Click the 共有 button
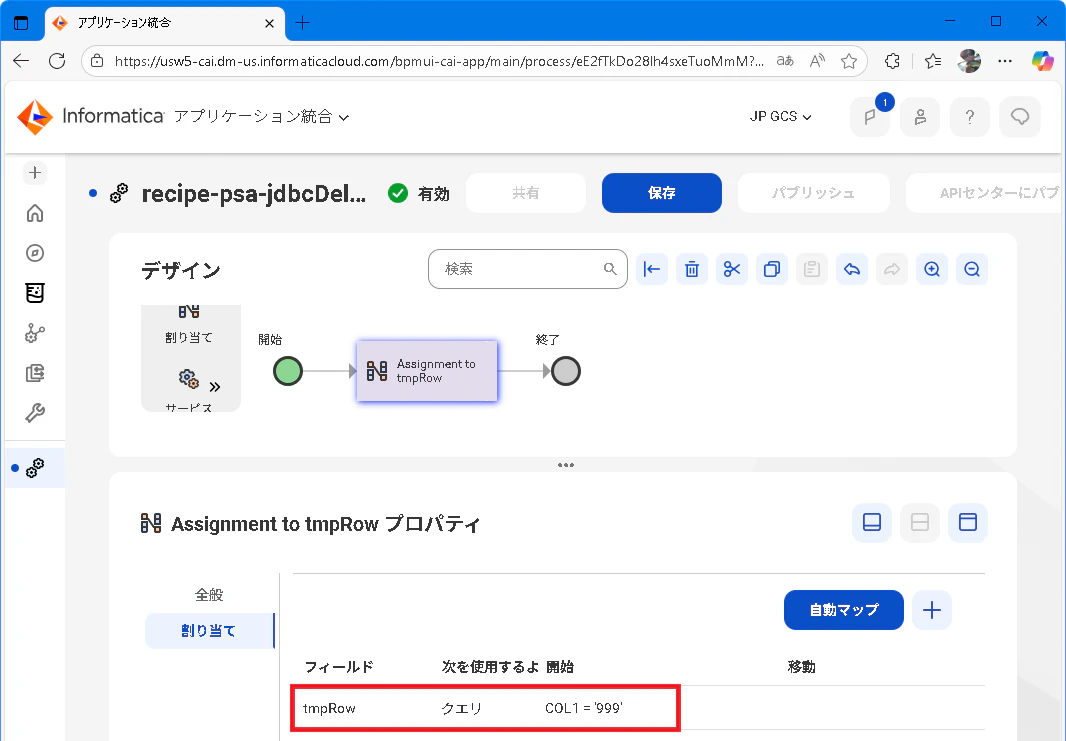This screenshot has height=741, width=1066. (526, 193)
